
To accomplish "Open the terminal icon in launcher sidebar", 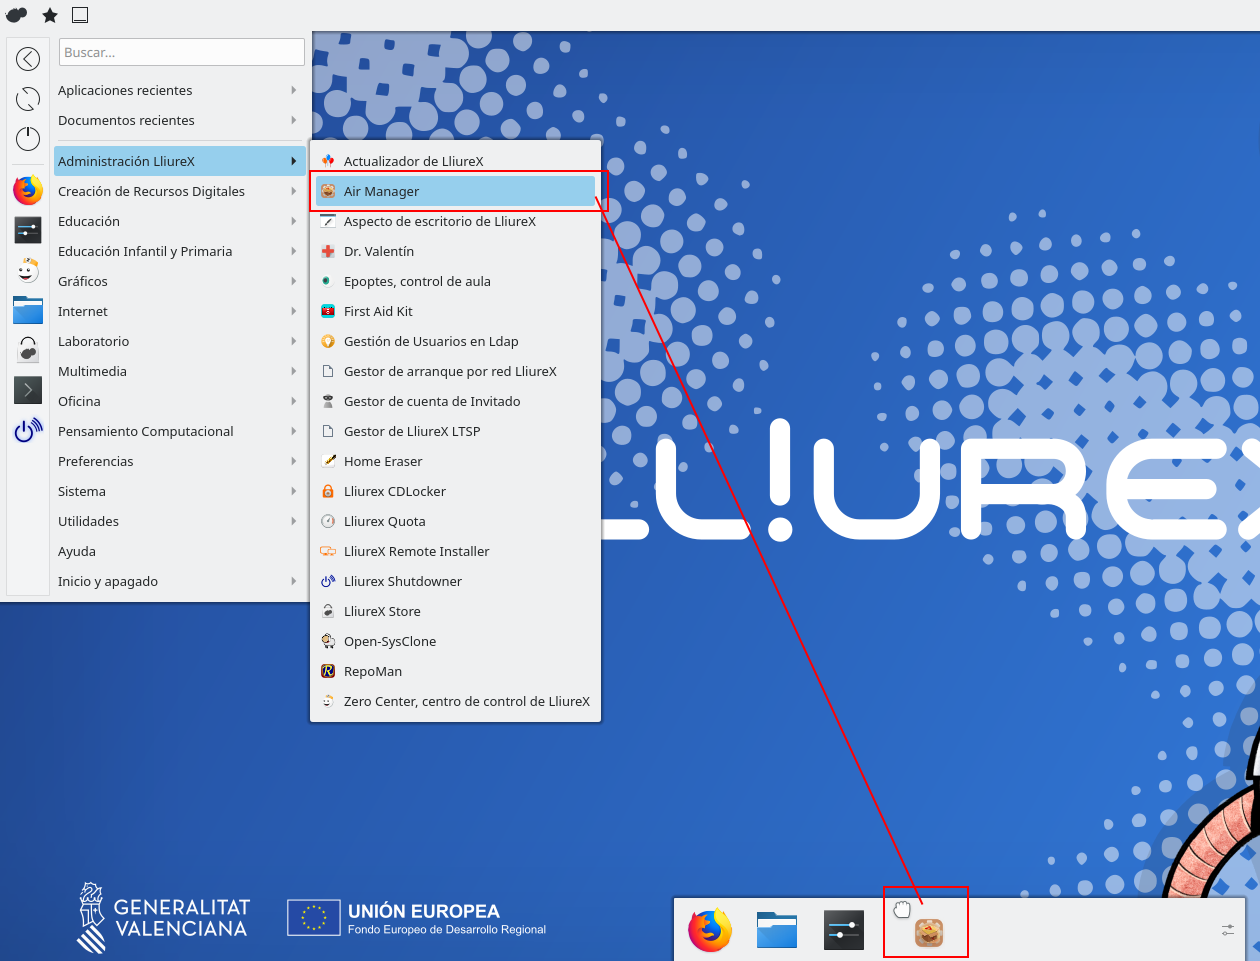I will pyautogui.click(x=28, y=389).
